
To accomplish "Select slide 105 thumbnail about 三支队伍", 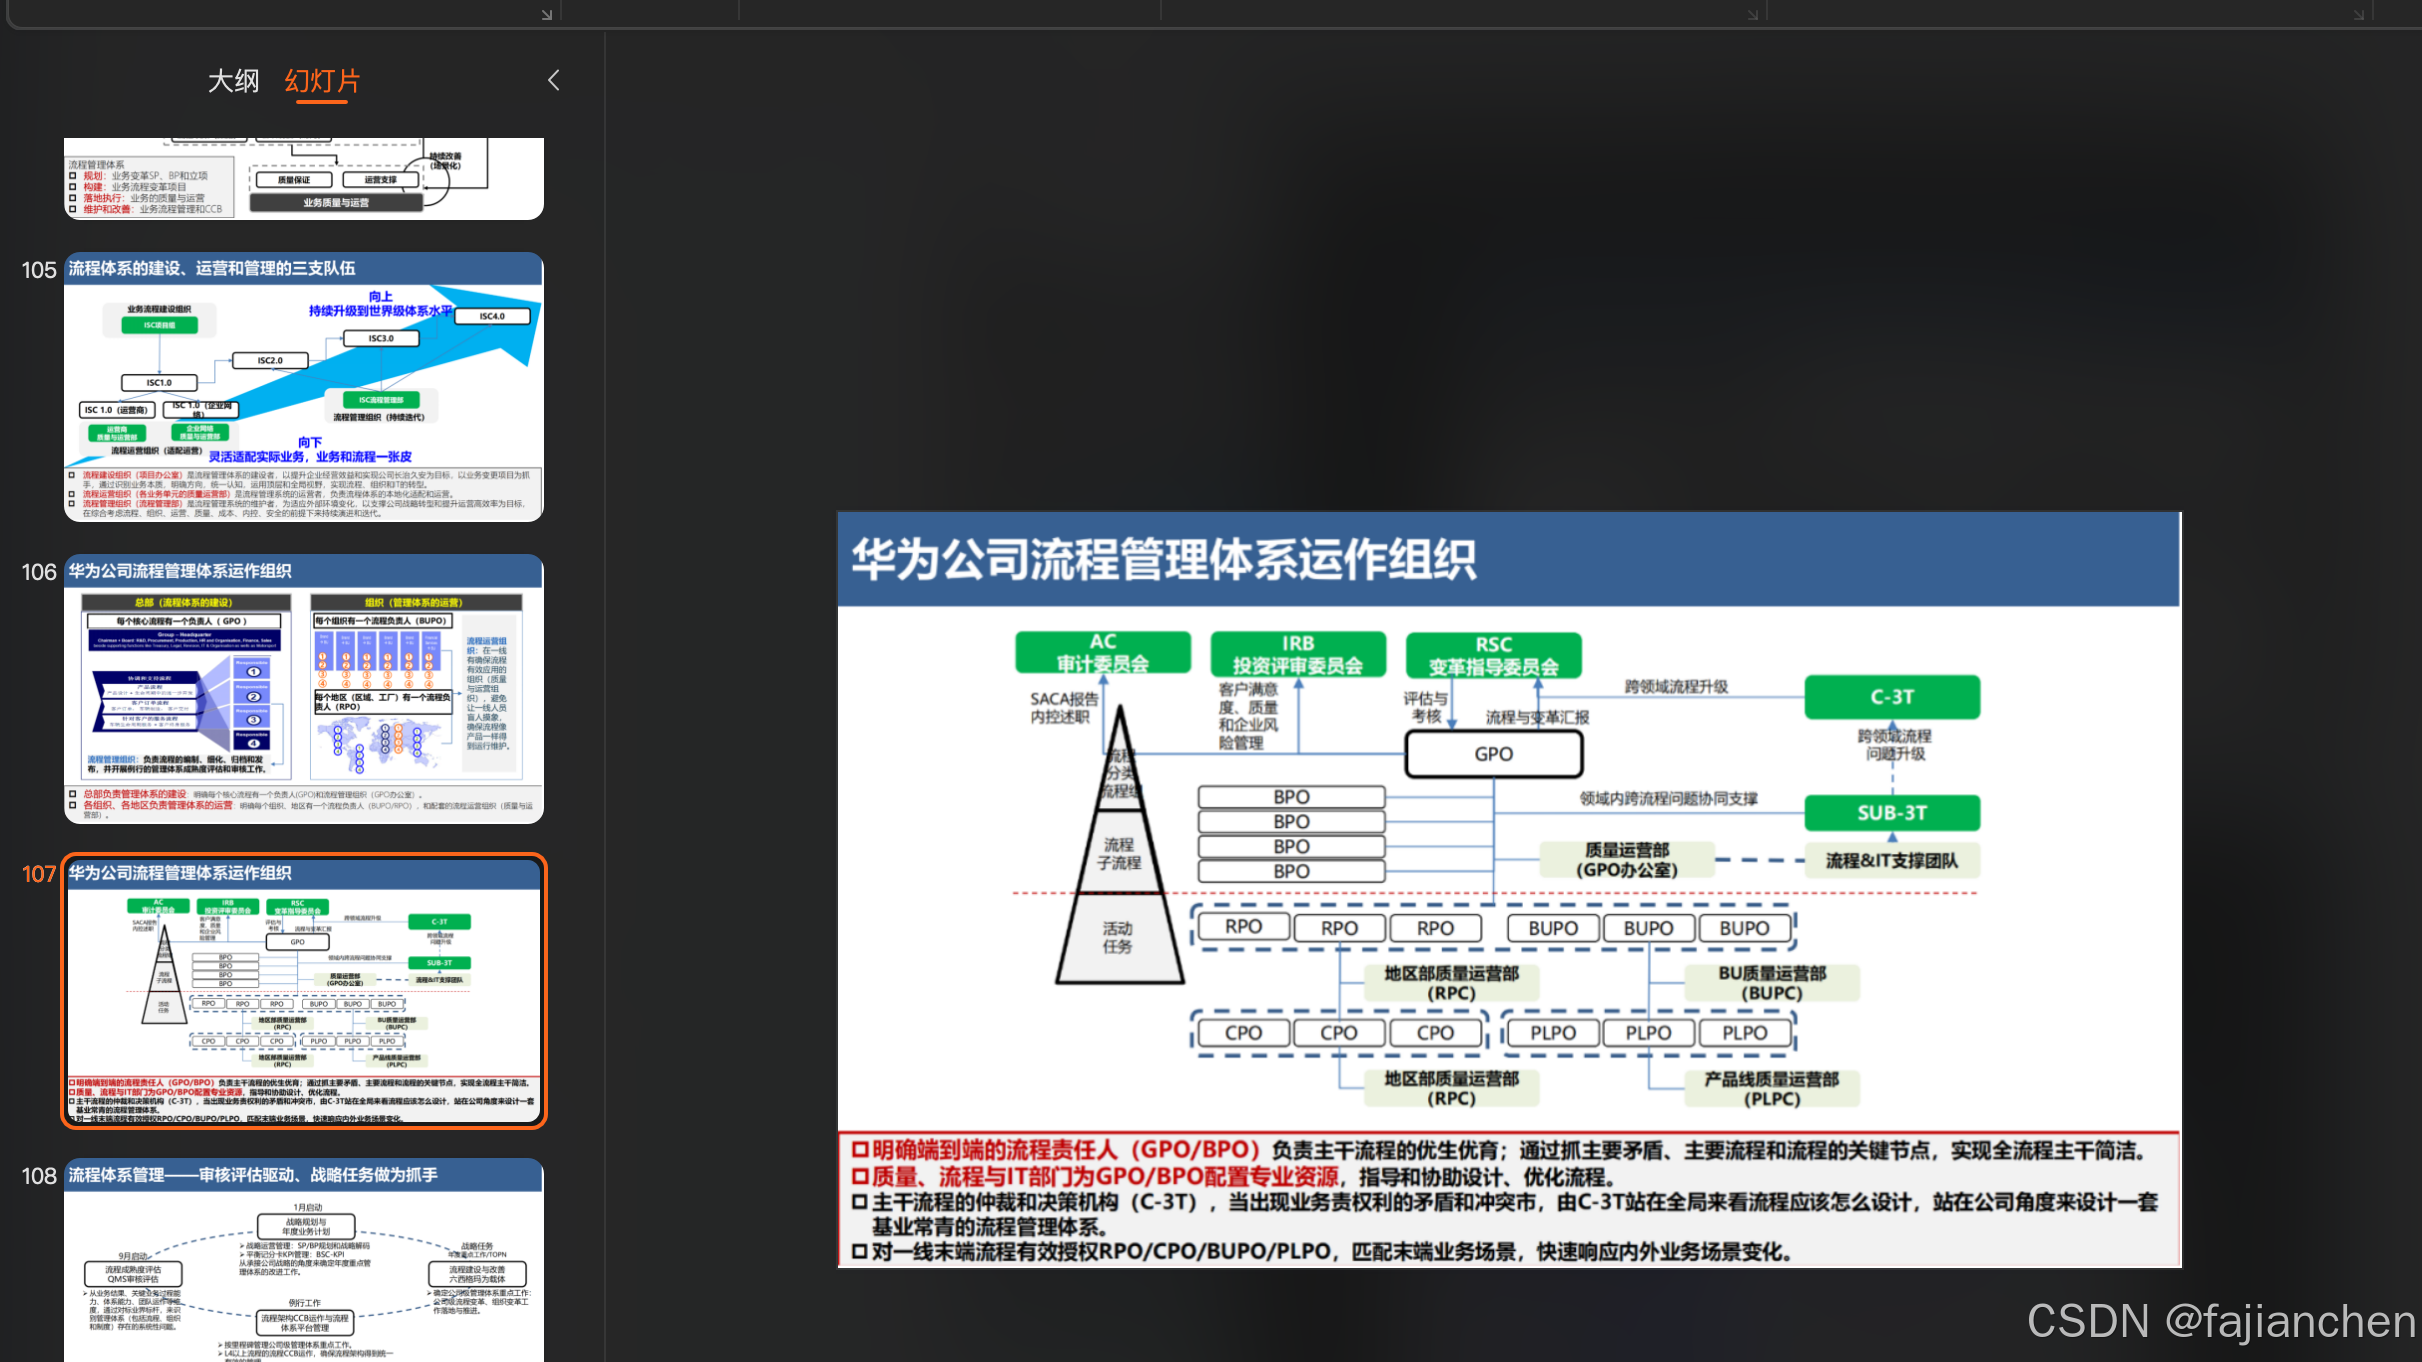I will click(304, 388).
